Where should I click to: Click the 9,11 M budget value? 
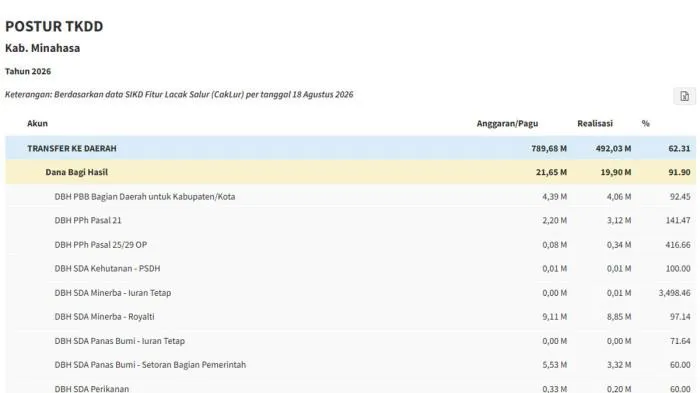554,317
